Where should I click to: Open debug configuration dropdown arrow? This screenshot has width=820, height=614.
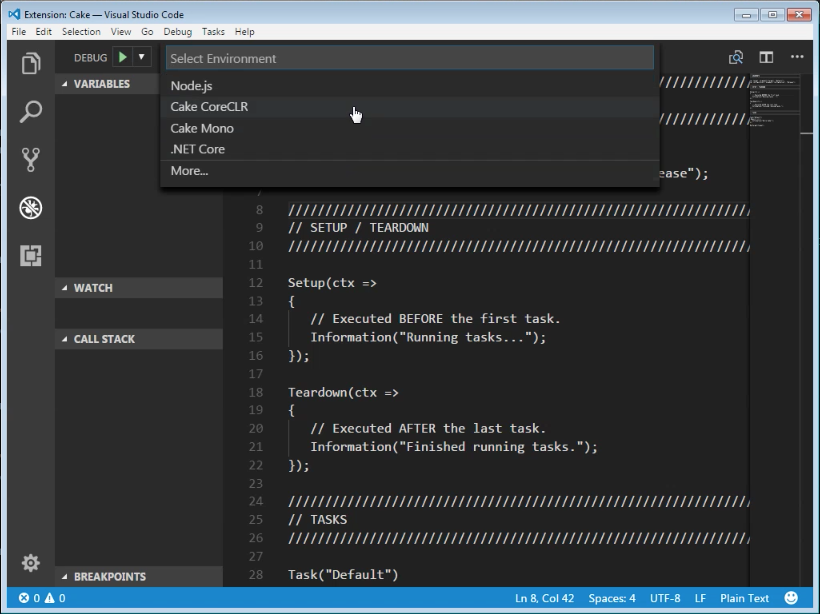coord(141,57)
